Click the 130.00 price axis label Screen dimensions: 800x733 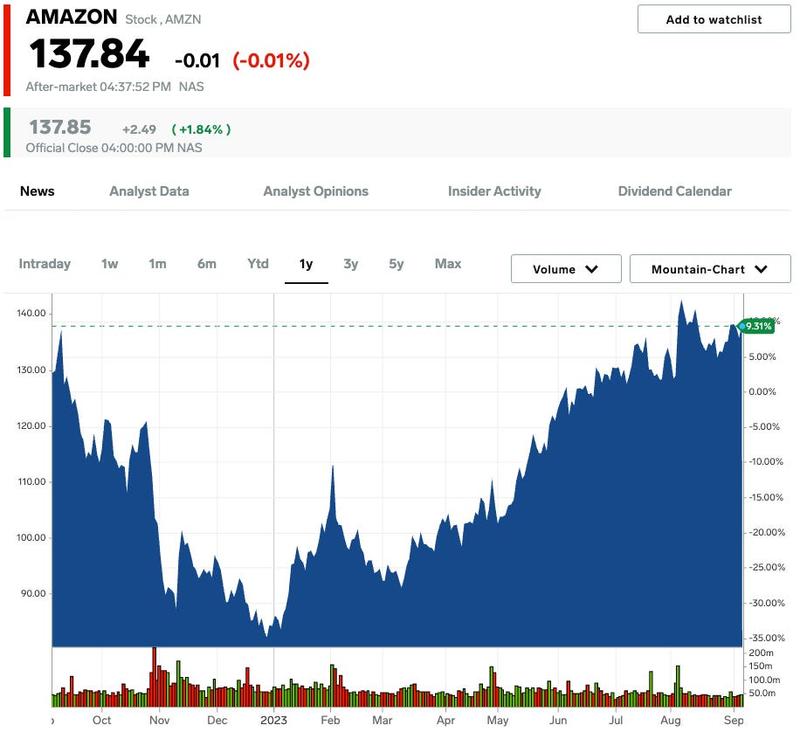click(31, 370)
